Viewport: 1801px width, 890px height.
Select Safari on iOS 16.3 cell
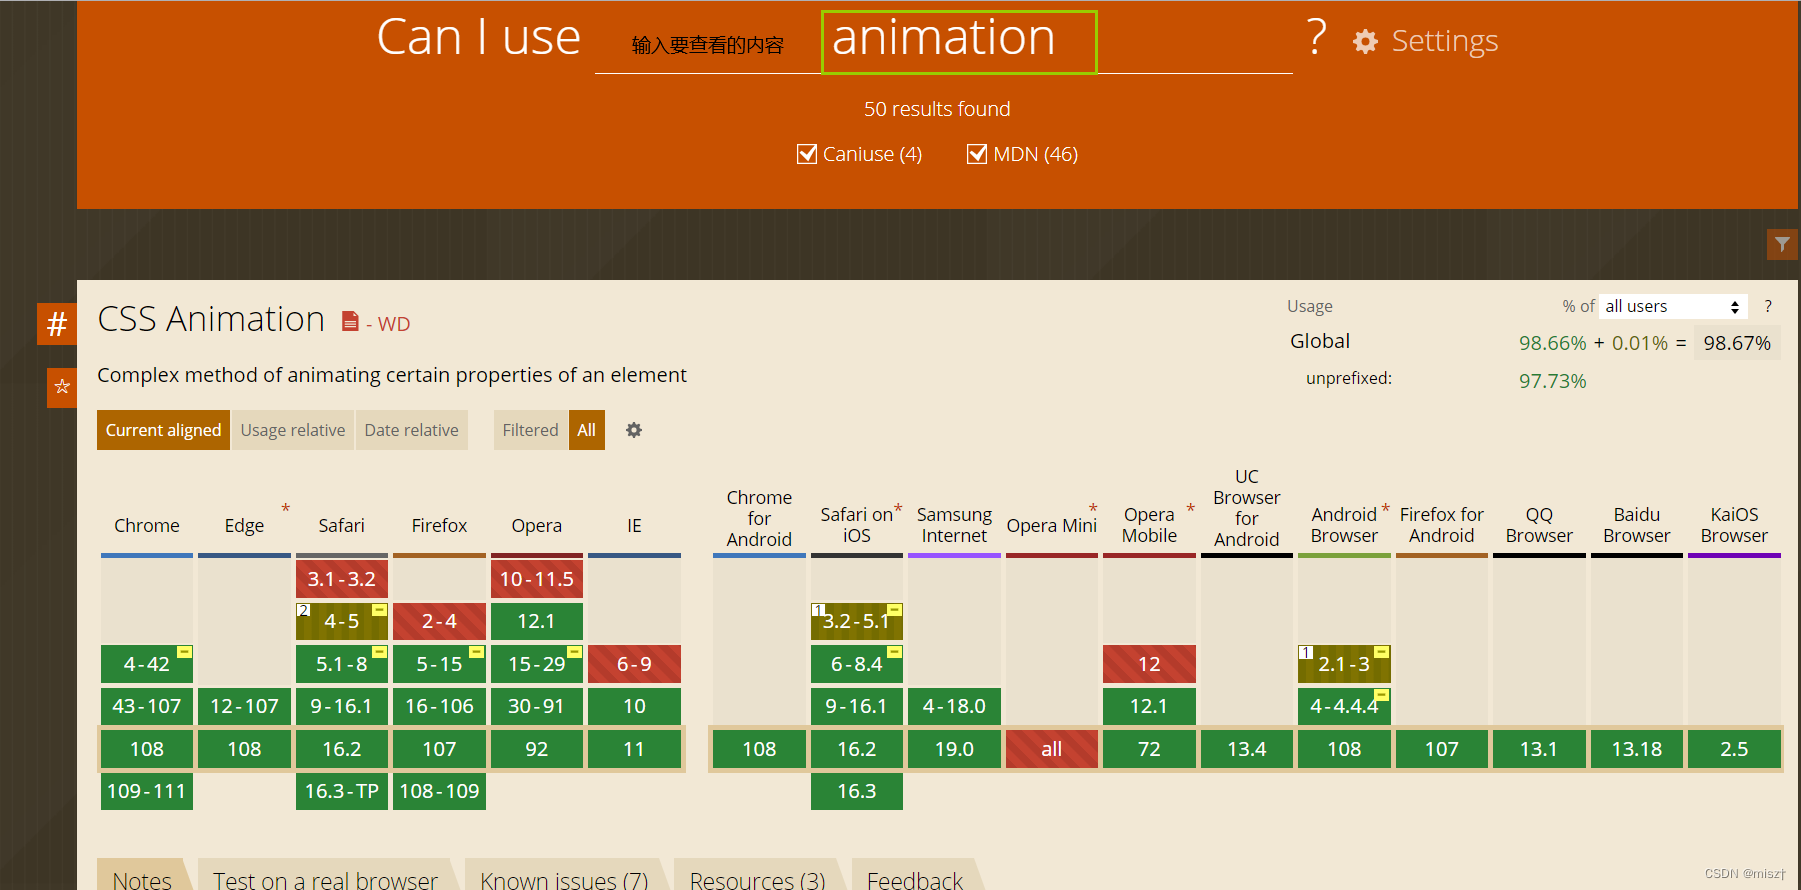click(x=857, y=791)
